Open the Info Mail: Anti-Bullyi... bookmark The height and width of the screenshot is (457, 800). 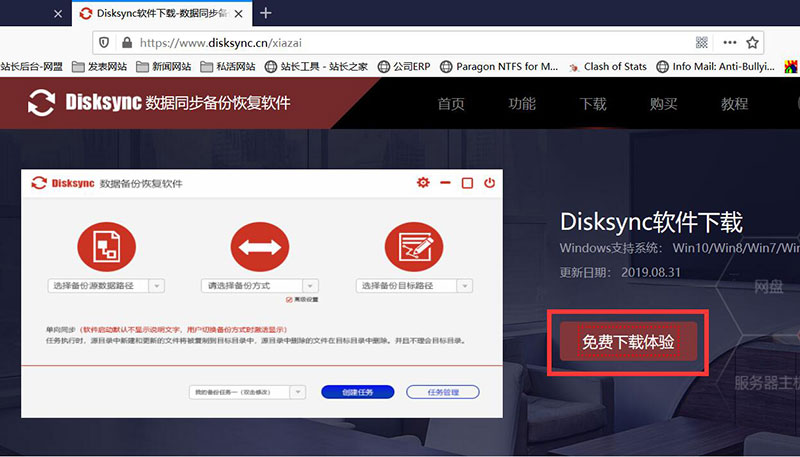tap(715, 67)
